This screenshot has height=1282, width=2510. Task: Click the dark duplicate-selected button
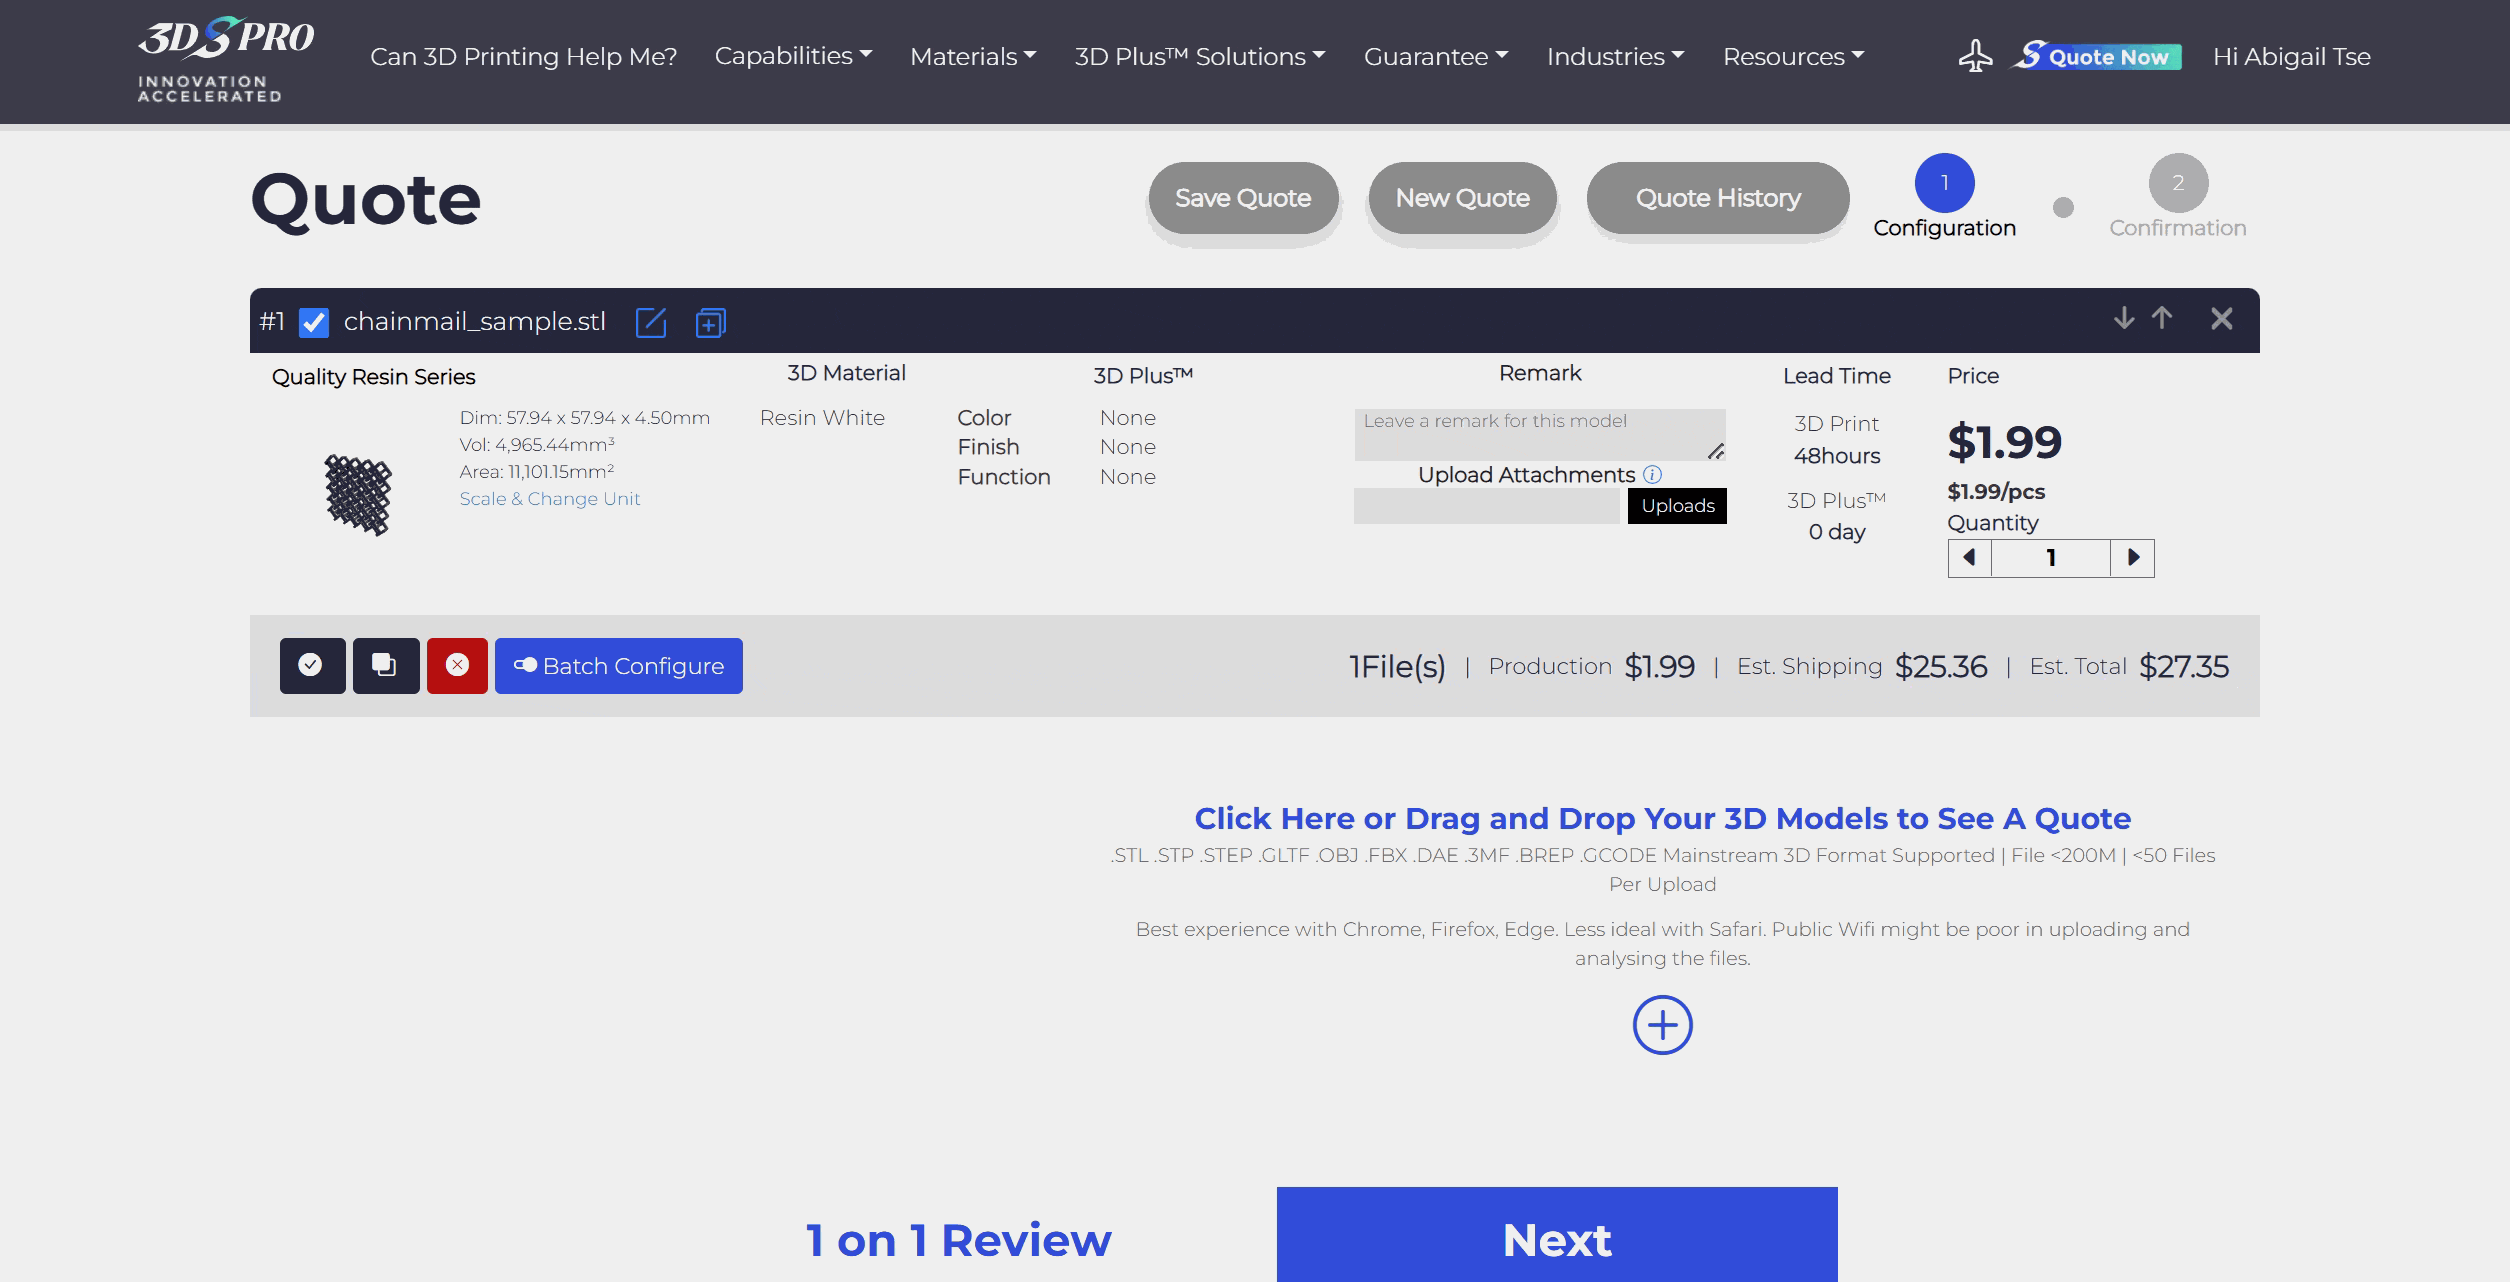pyautogui.click(x=386, y=666)
